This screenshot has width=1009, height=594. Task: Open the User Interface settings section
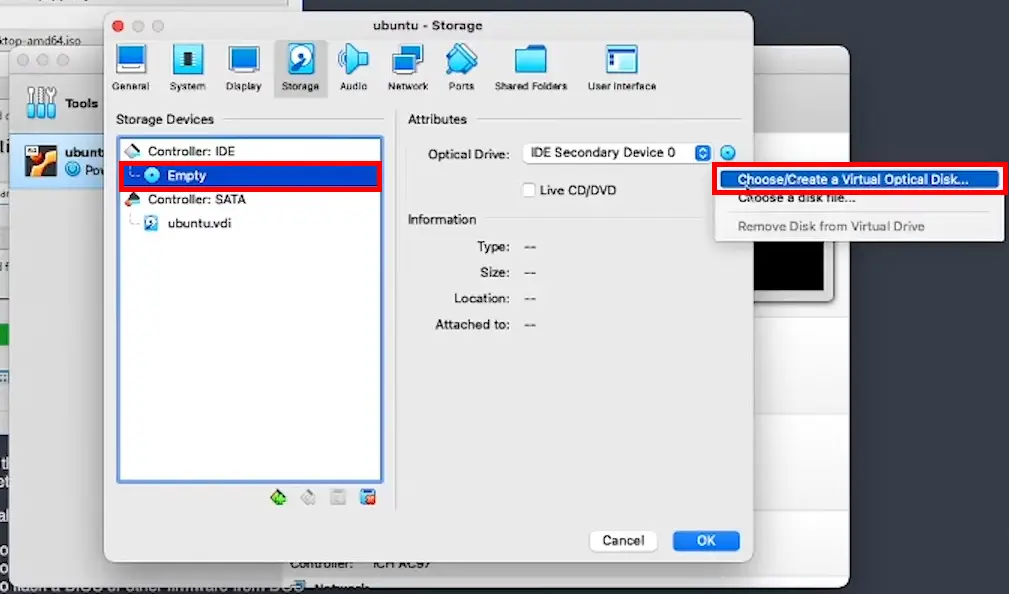[x=622, y=68]
